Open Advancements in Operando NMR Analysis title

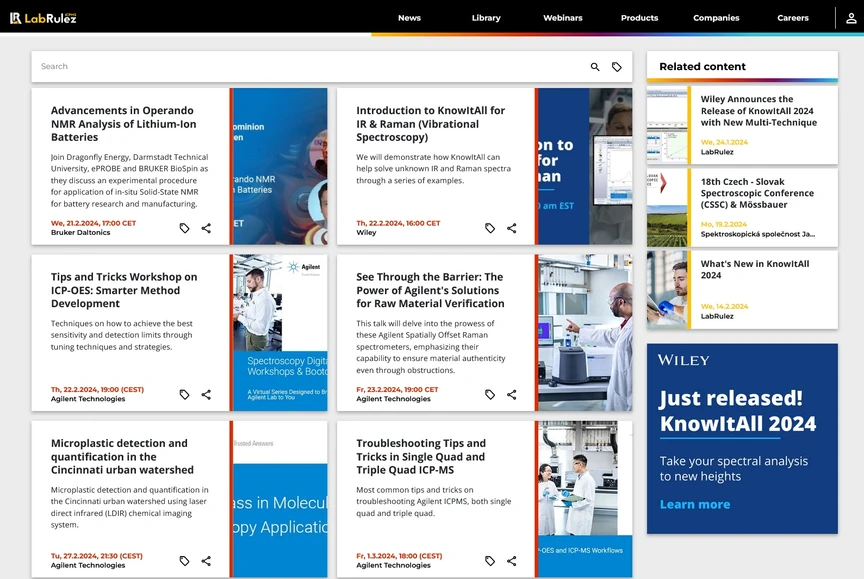[x=123, y=124]
